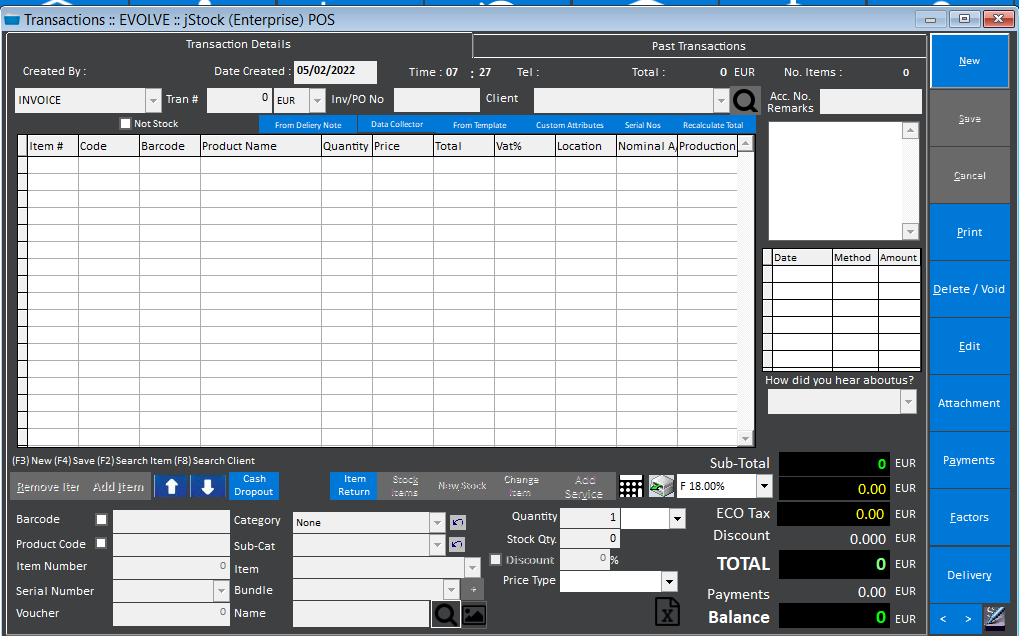The image size is (1019, 636).
Task: Click the Date Created input field
Action: coord(334,72)
